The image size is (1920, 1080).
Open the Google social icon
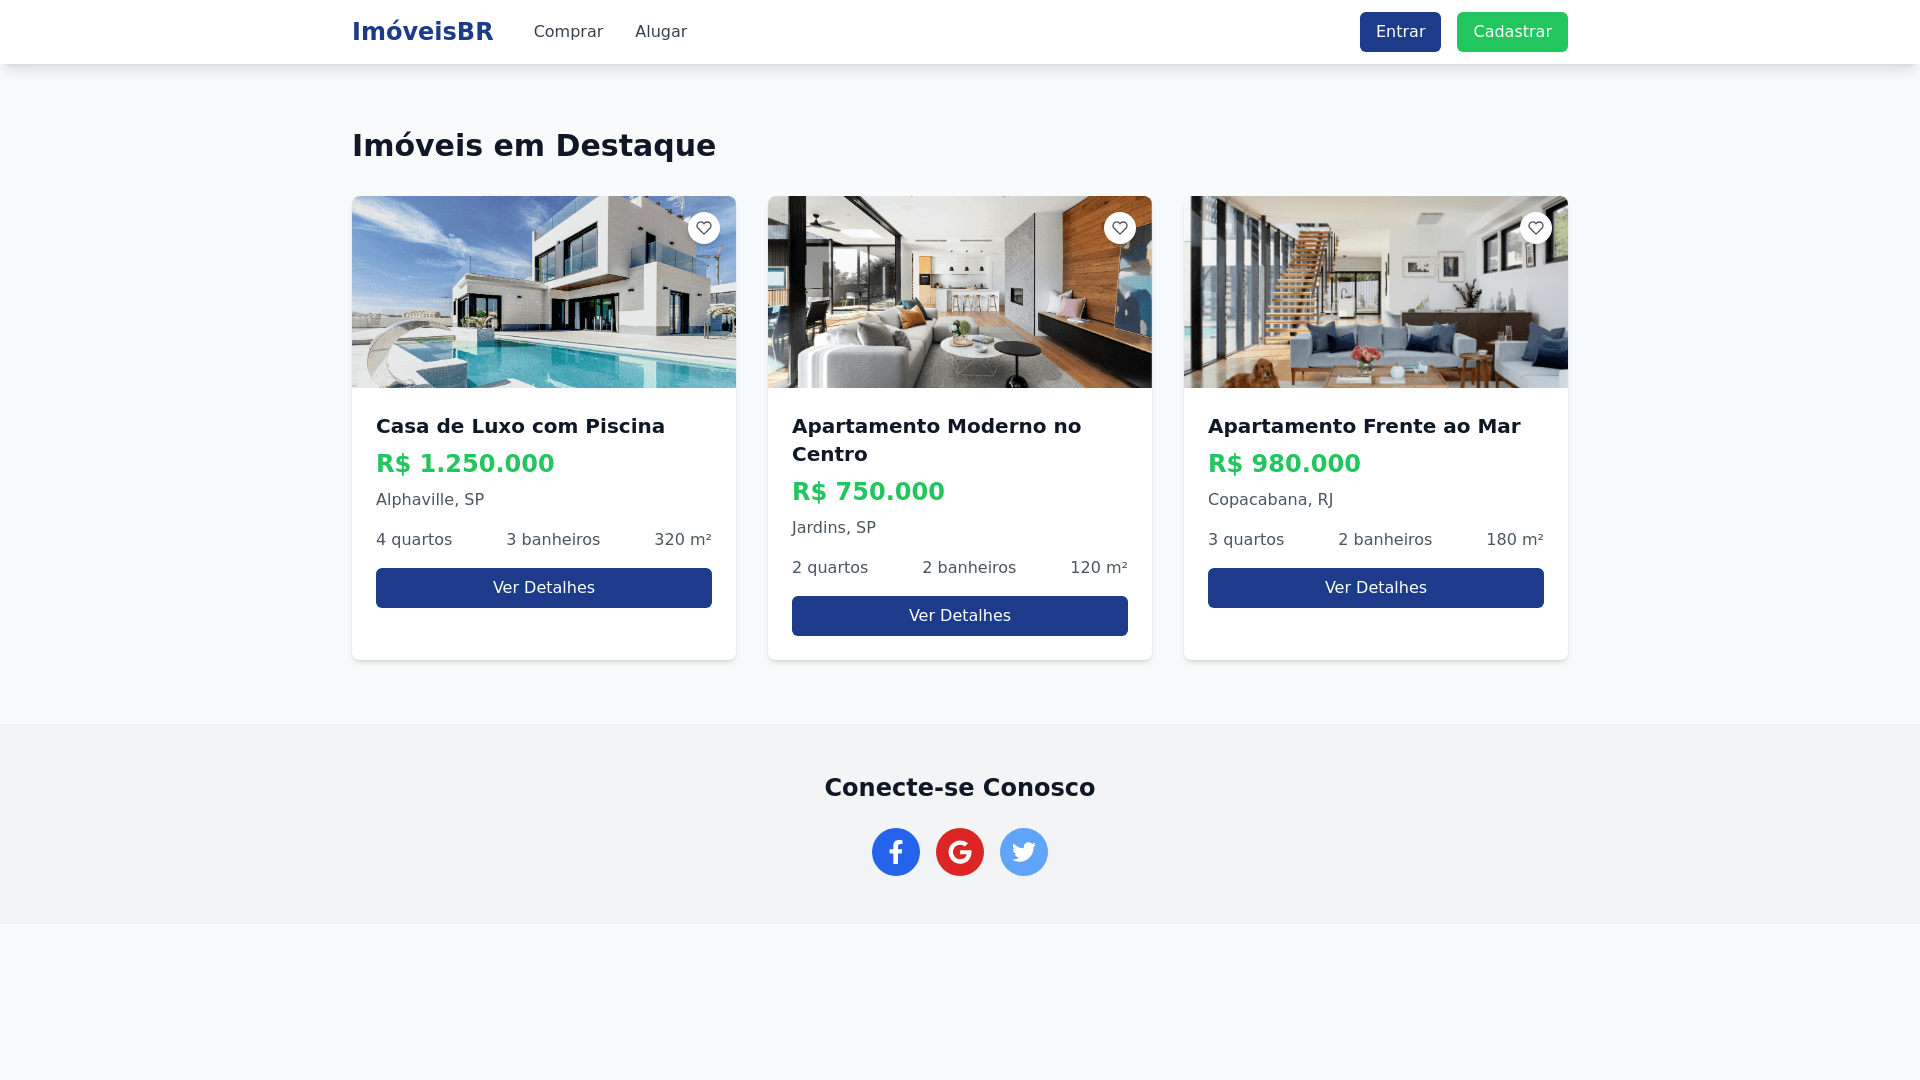coord(960,852)
